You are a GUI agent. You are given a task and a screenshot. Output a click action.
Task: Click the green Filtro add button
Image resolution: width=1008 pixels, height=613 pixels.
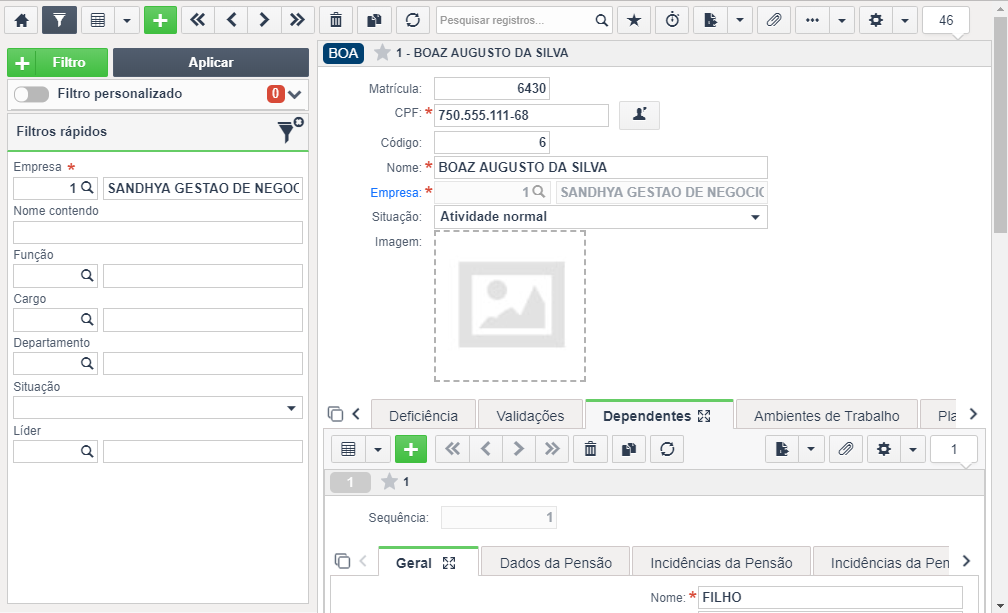(57, 62)
